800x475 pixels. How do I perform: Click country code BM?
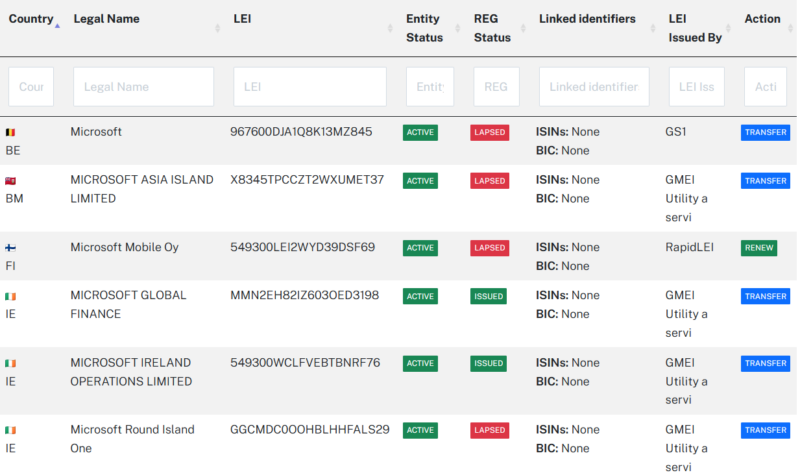tap(14, 198)
